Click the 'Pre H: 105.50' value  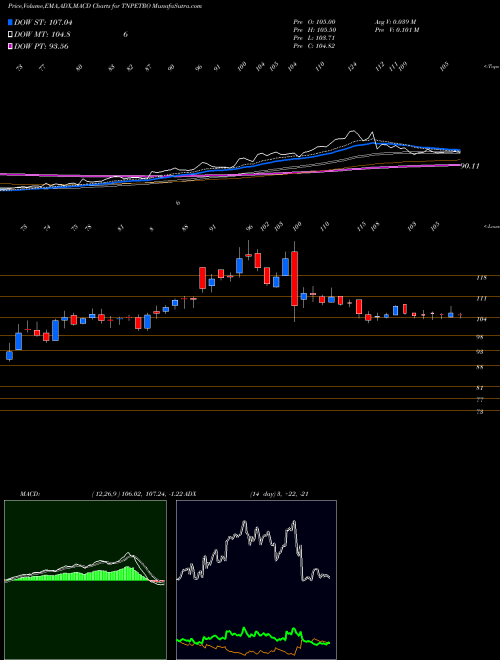(x=314, y=30)
